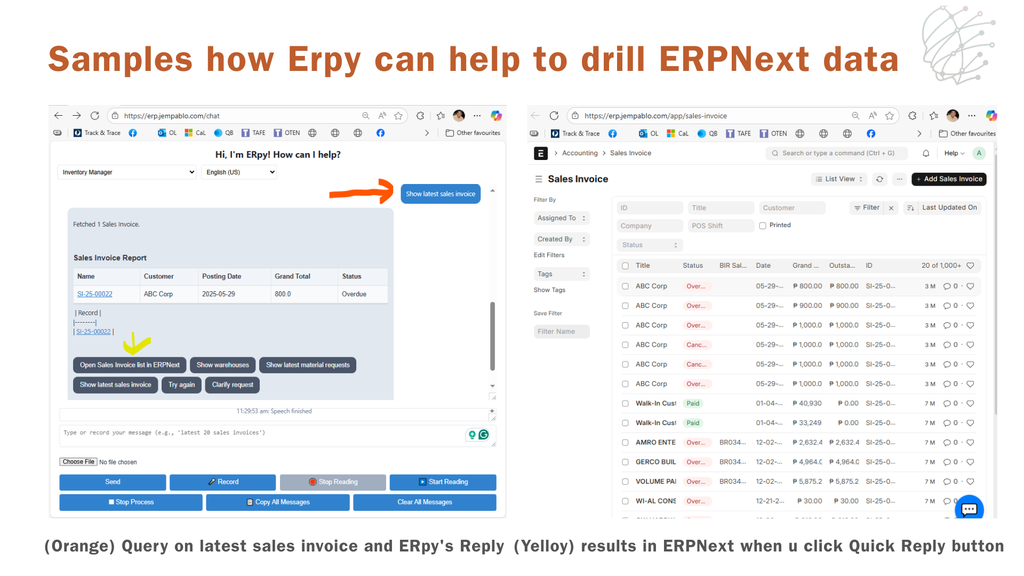Open the QB bookmark in the sales-invoice browser
This screenshot has width=1024, height=576.
(707, 133)
